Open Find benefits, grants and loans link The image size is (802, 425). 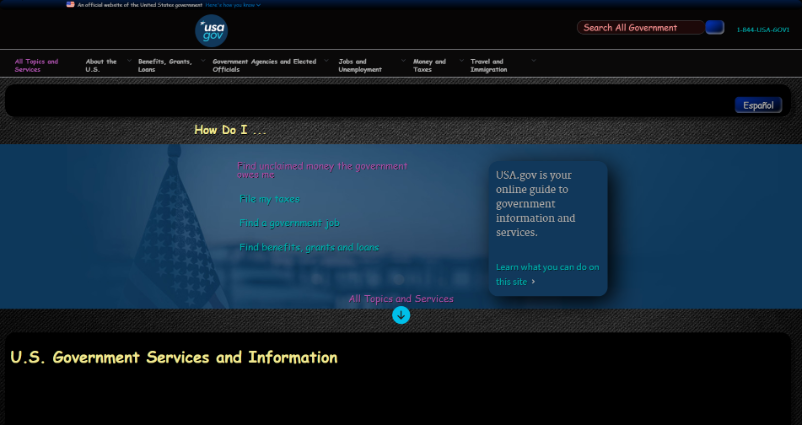(x=309, y=248)
